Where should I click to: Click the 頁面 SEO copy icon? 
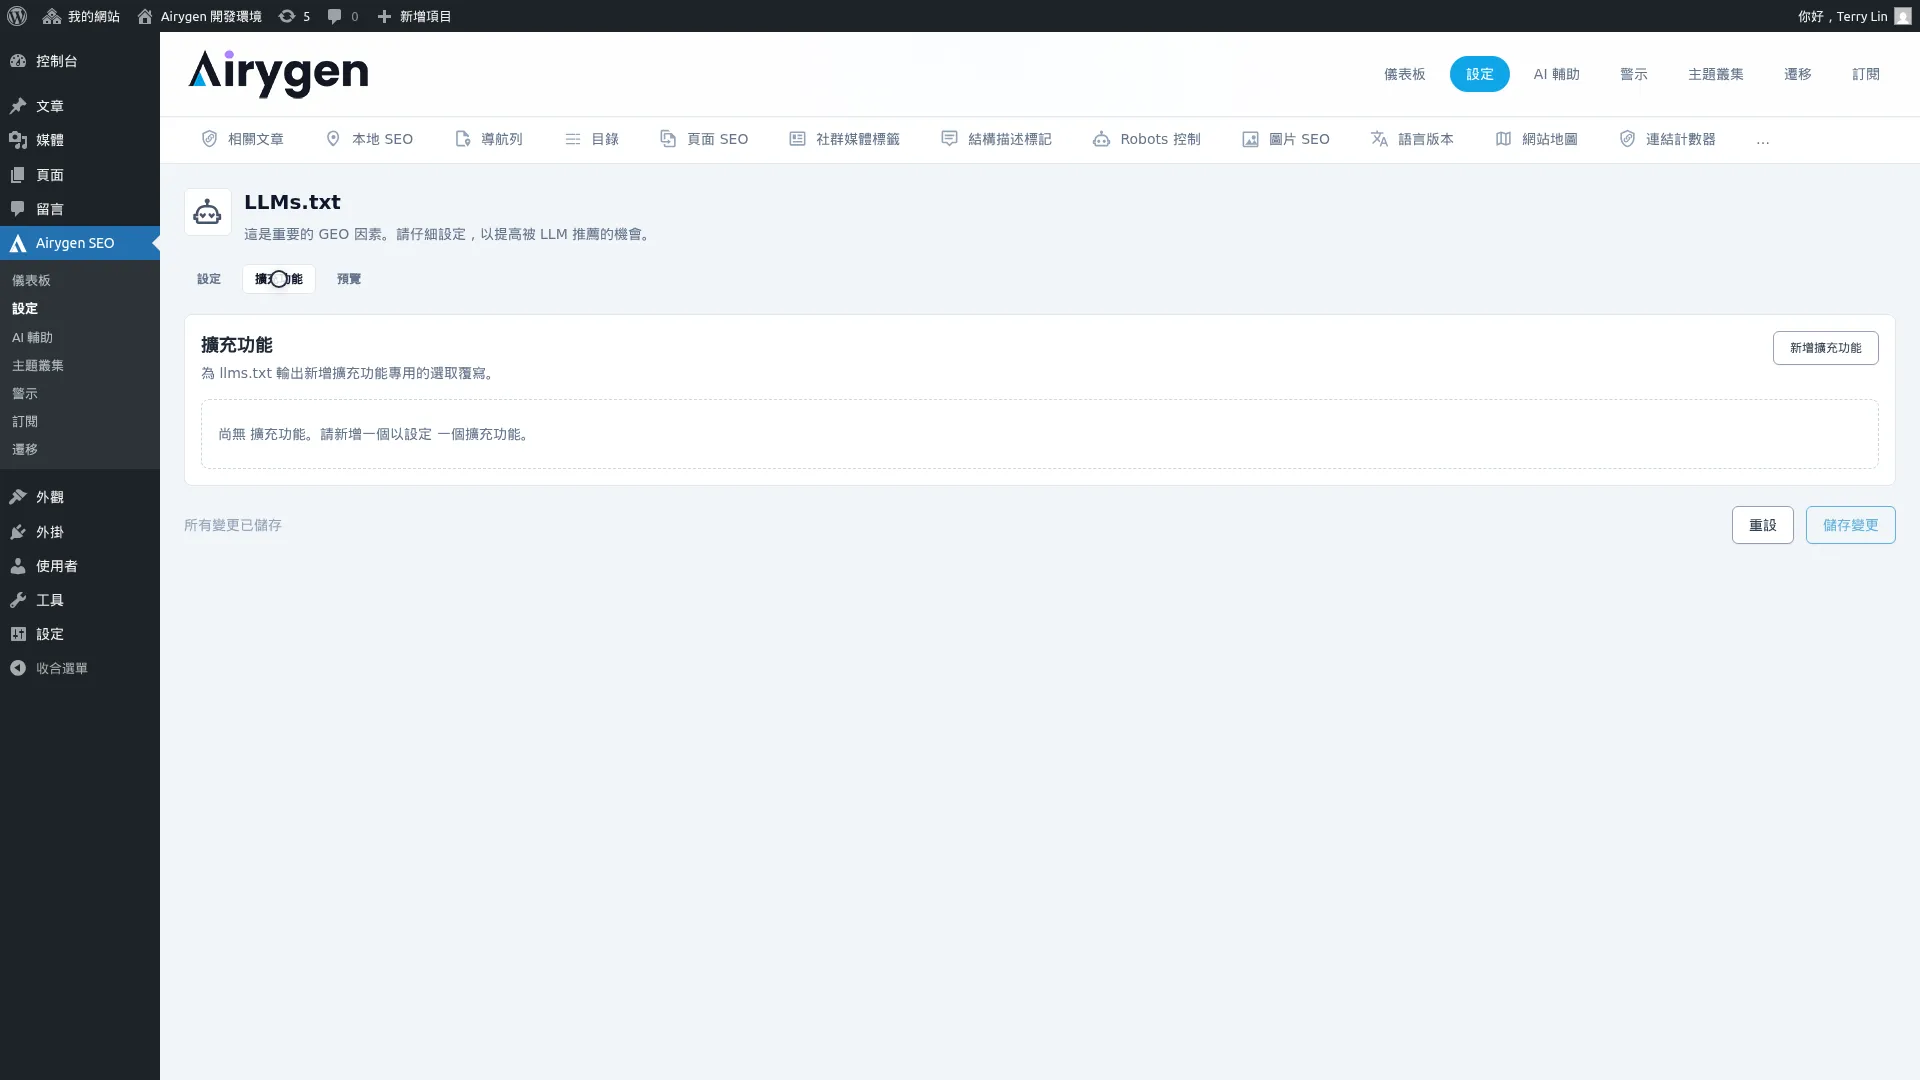pos(668,139)
